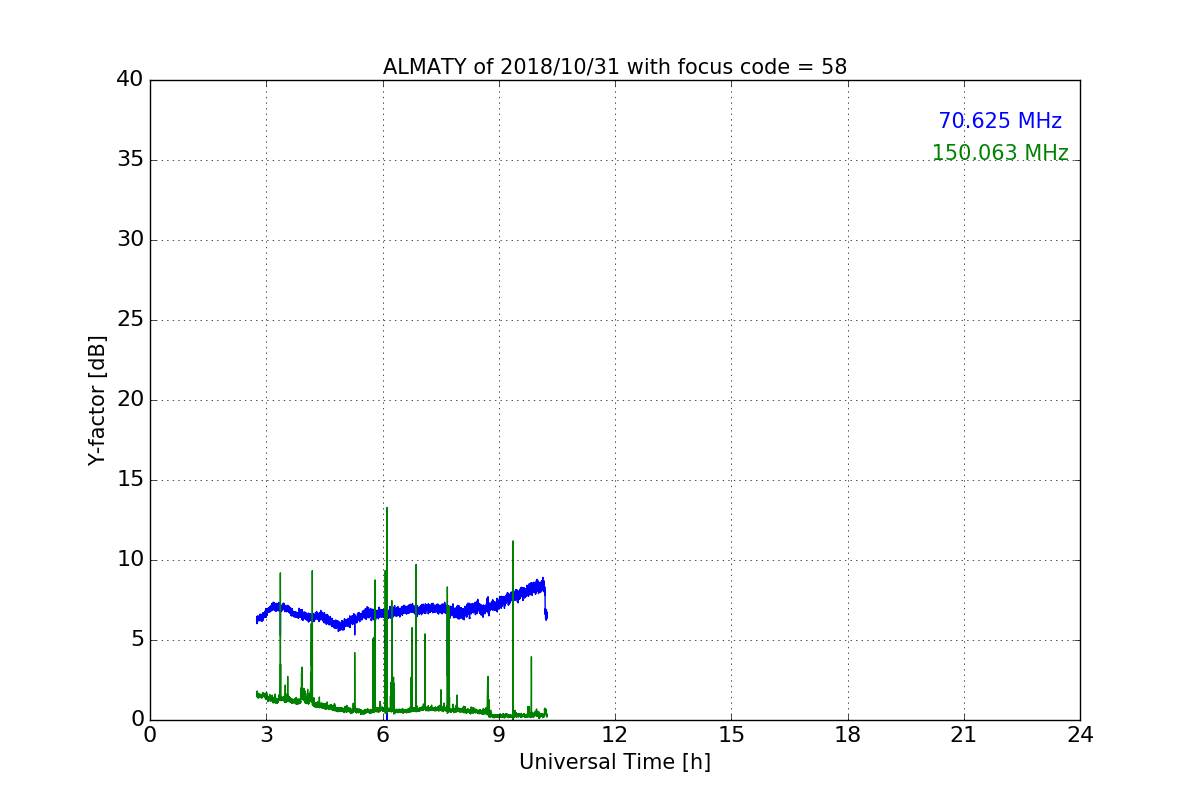Click the "Y-factor [dB]" axis label
Image resolution: width=1200 pixels, height=800 pixels.
pyautogui.click(x=97, y=400)
